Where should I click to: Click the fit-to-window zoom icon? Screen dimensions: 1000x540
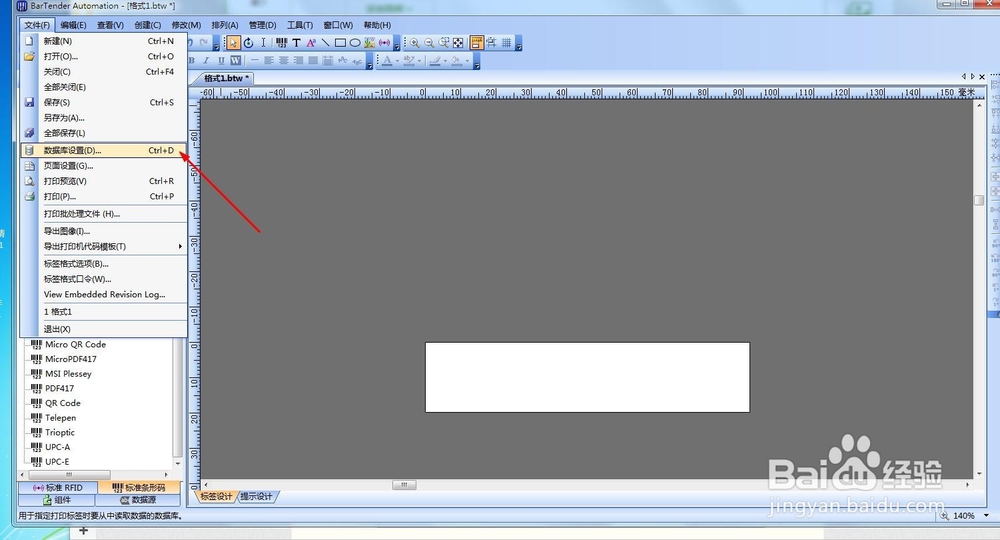pyautogui.click(x=458, y=43)
